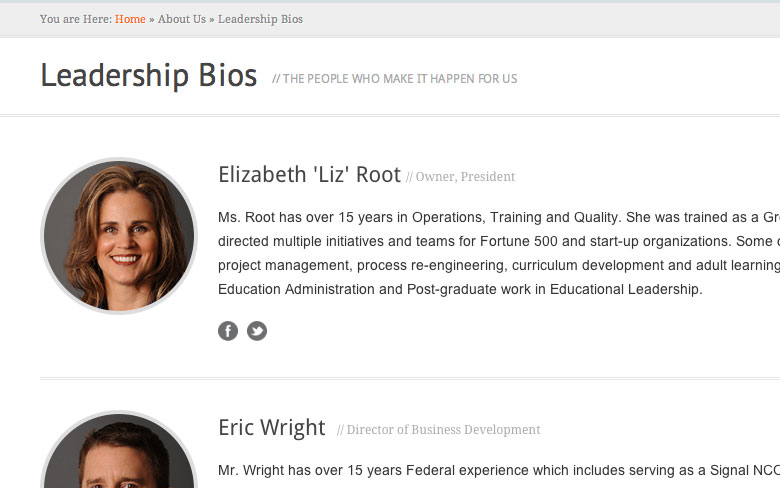780x488 pixels.
Task: Click 'Education Administration' line in Root's bio
Action: [x=460, y=289]
